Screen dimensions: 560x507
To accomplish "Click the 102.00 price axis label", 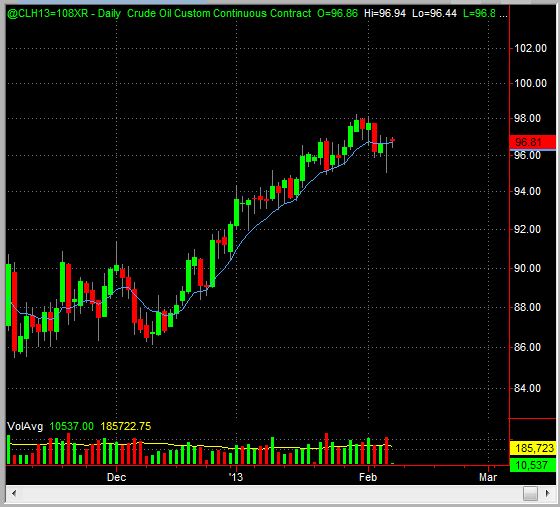I will coord(530,48).
